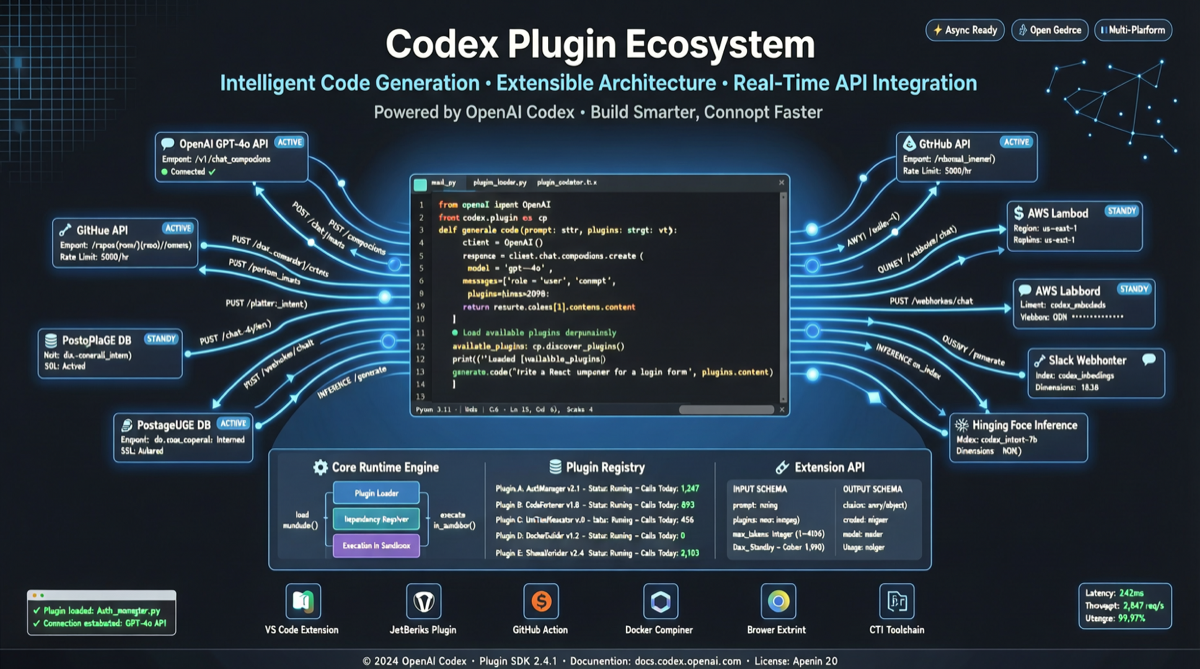Close the code editor window
The width and height of the screenshot is (1200, 669).
pyautogui.click(x=782, y=184)
